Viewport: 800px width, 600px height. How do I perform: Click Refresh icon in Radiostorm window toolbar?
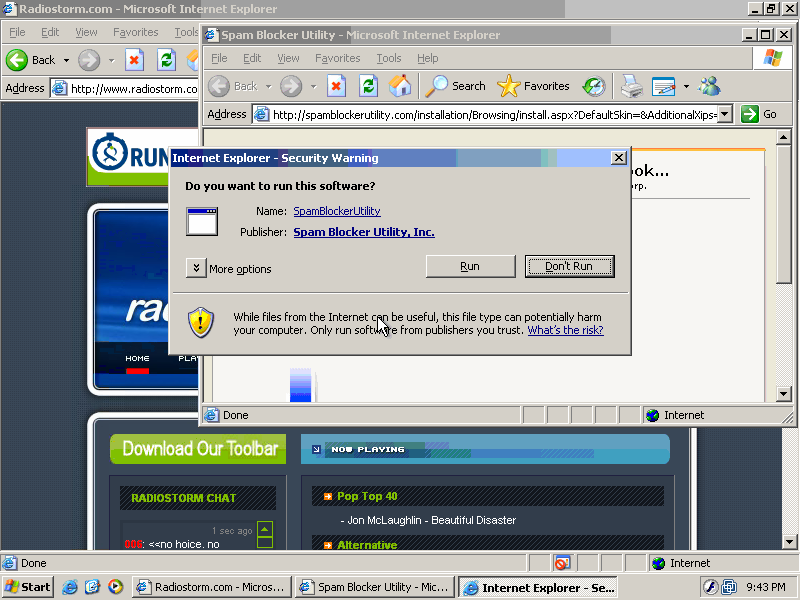coord(166,60)
